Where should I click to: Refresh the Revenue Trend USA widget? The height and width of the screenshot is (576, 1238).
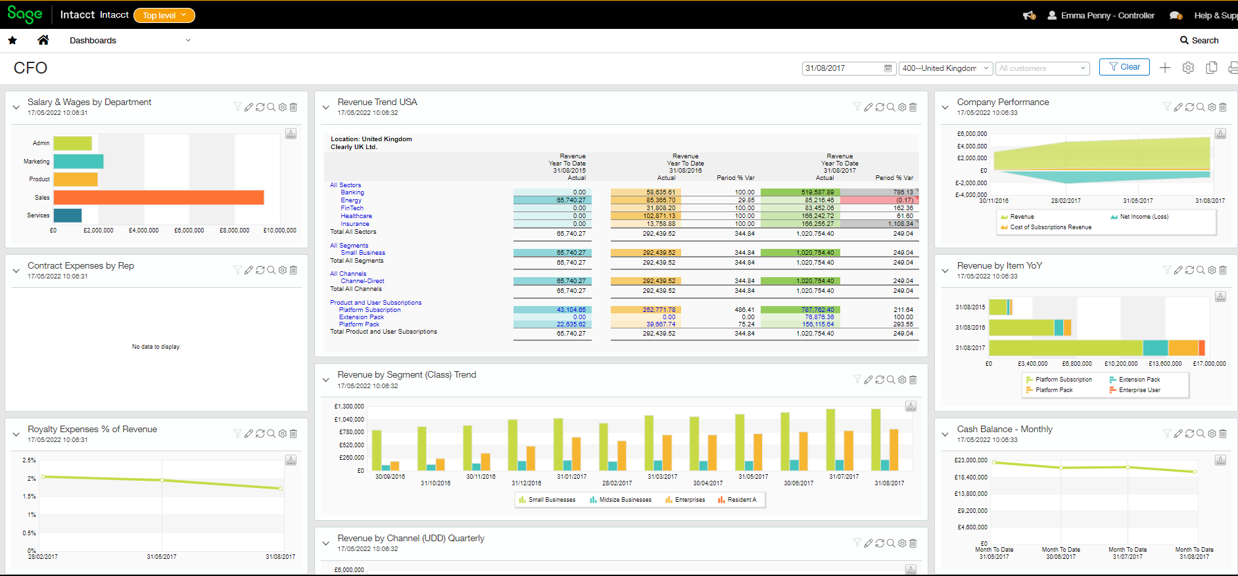click(880, 106)
